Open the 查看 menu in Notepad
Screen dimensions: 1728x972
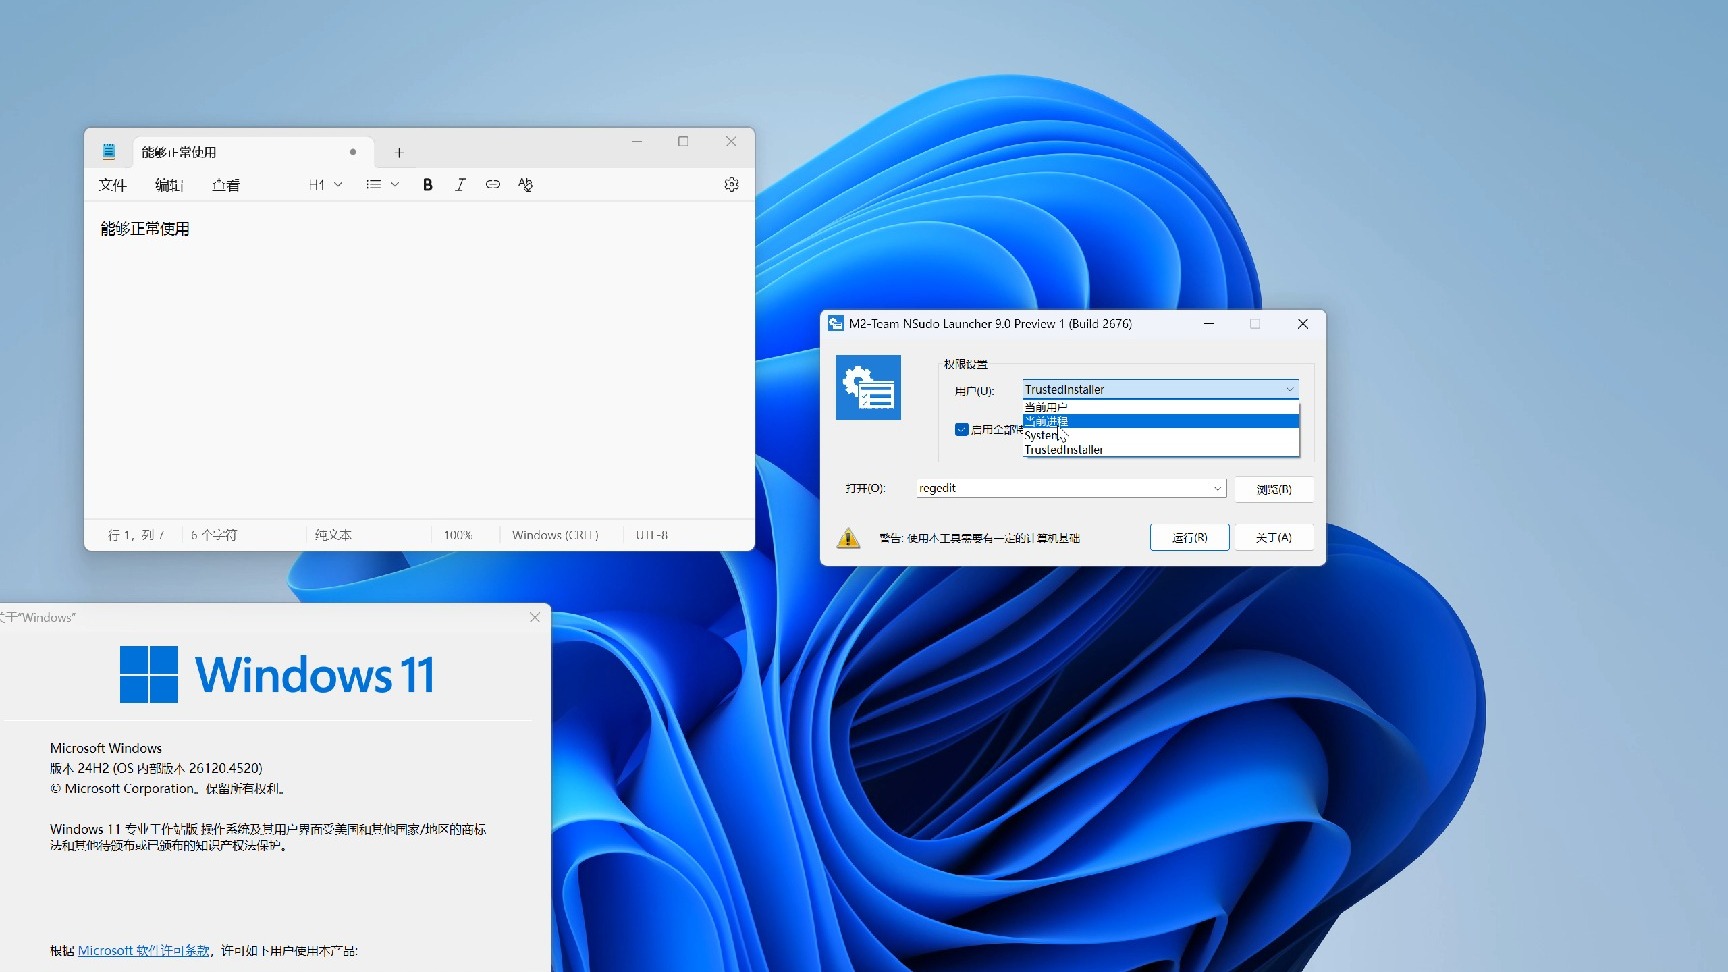click(x=226, y=185)
